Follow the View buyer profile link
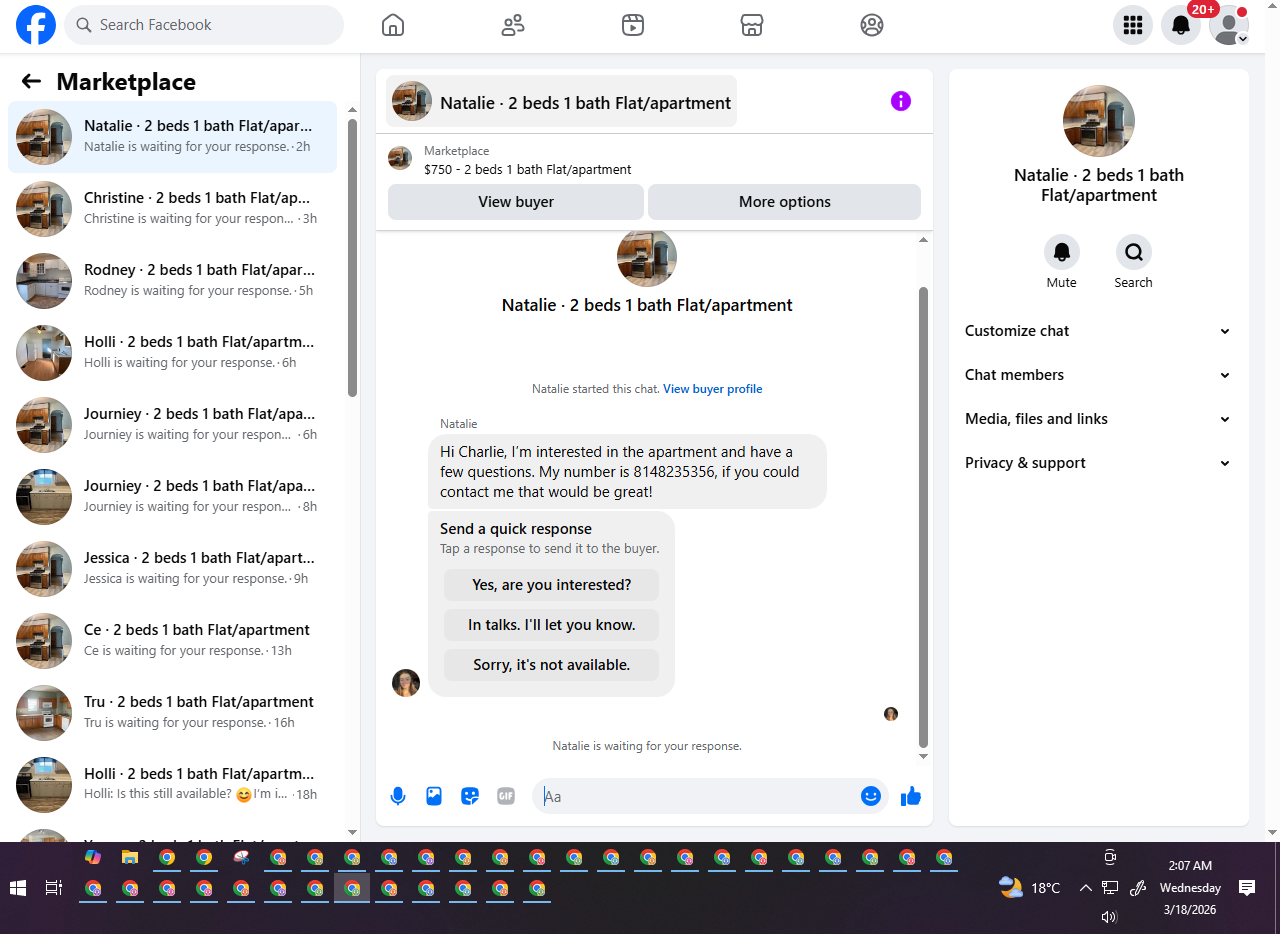This screenshot has width=1280, height=934. click(x=712, y=389)
